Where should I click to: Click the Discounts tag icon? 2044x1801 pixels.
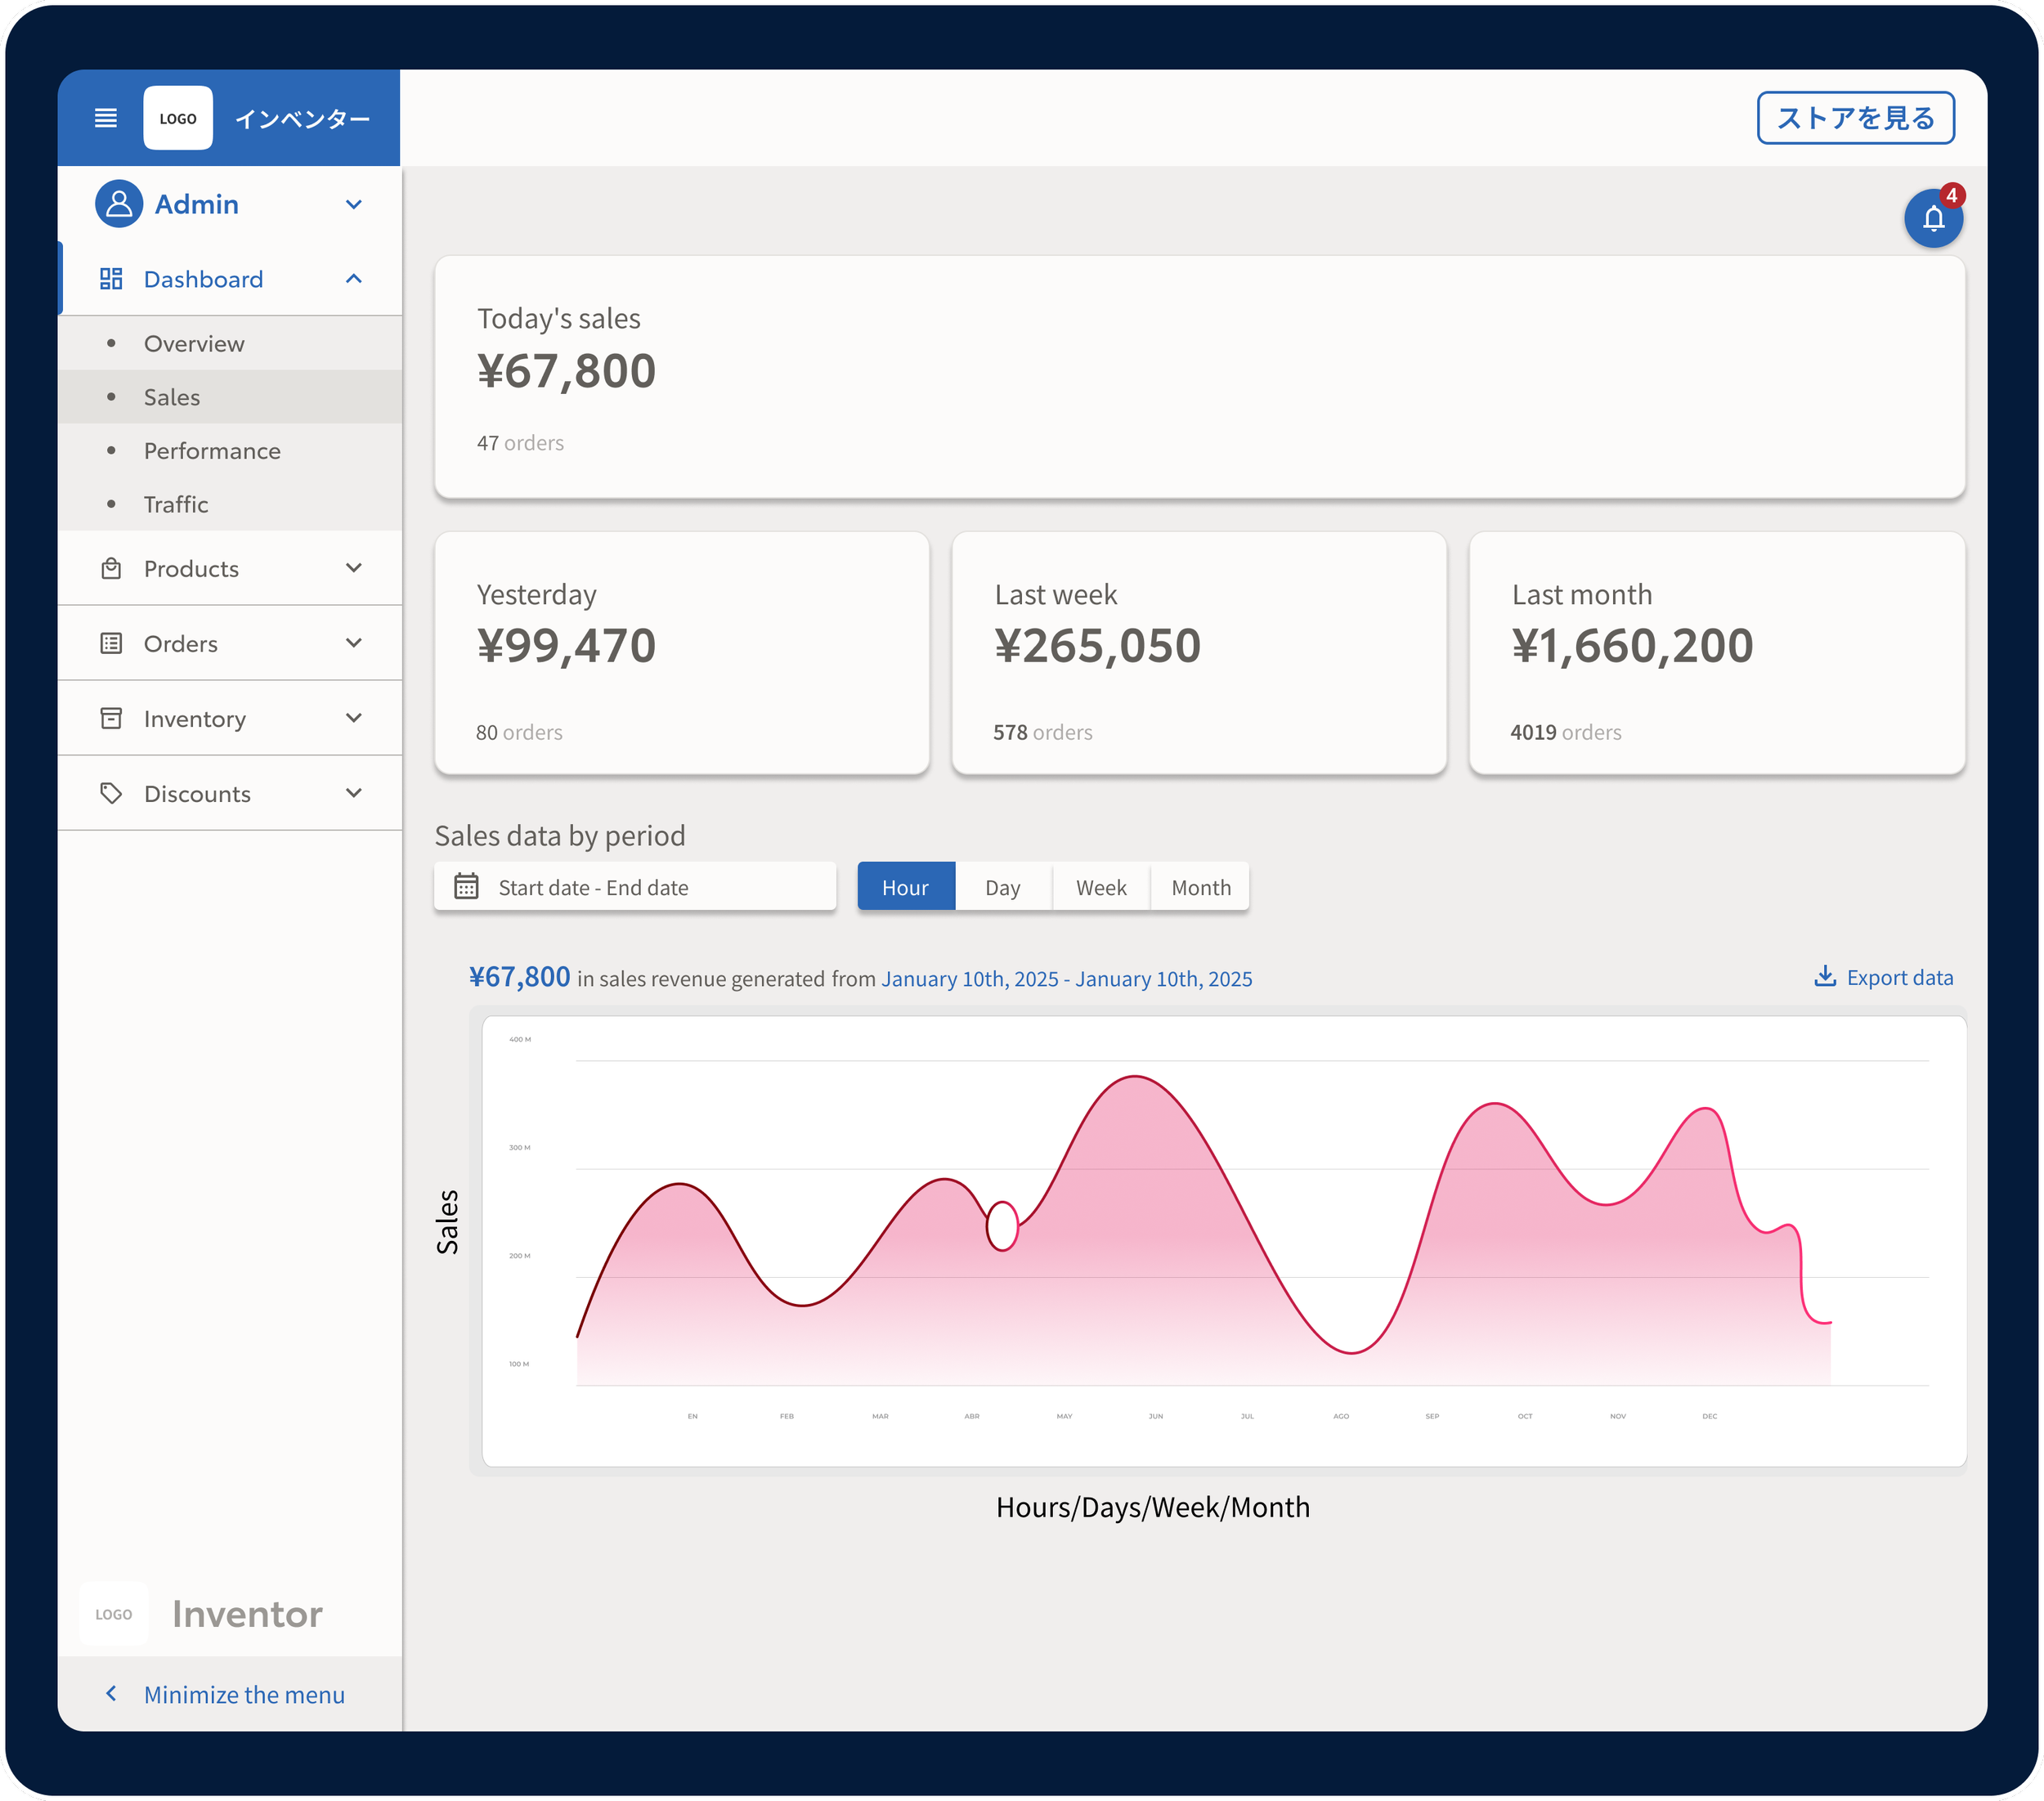111,793
